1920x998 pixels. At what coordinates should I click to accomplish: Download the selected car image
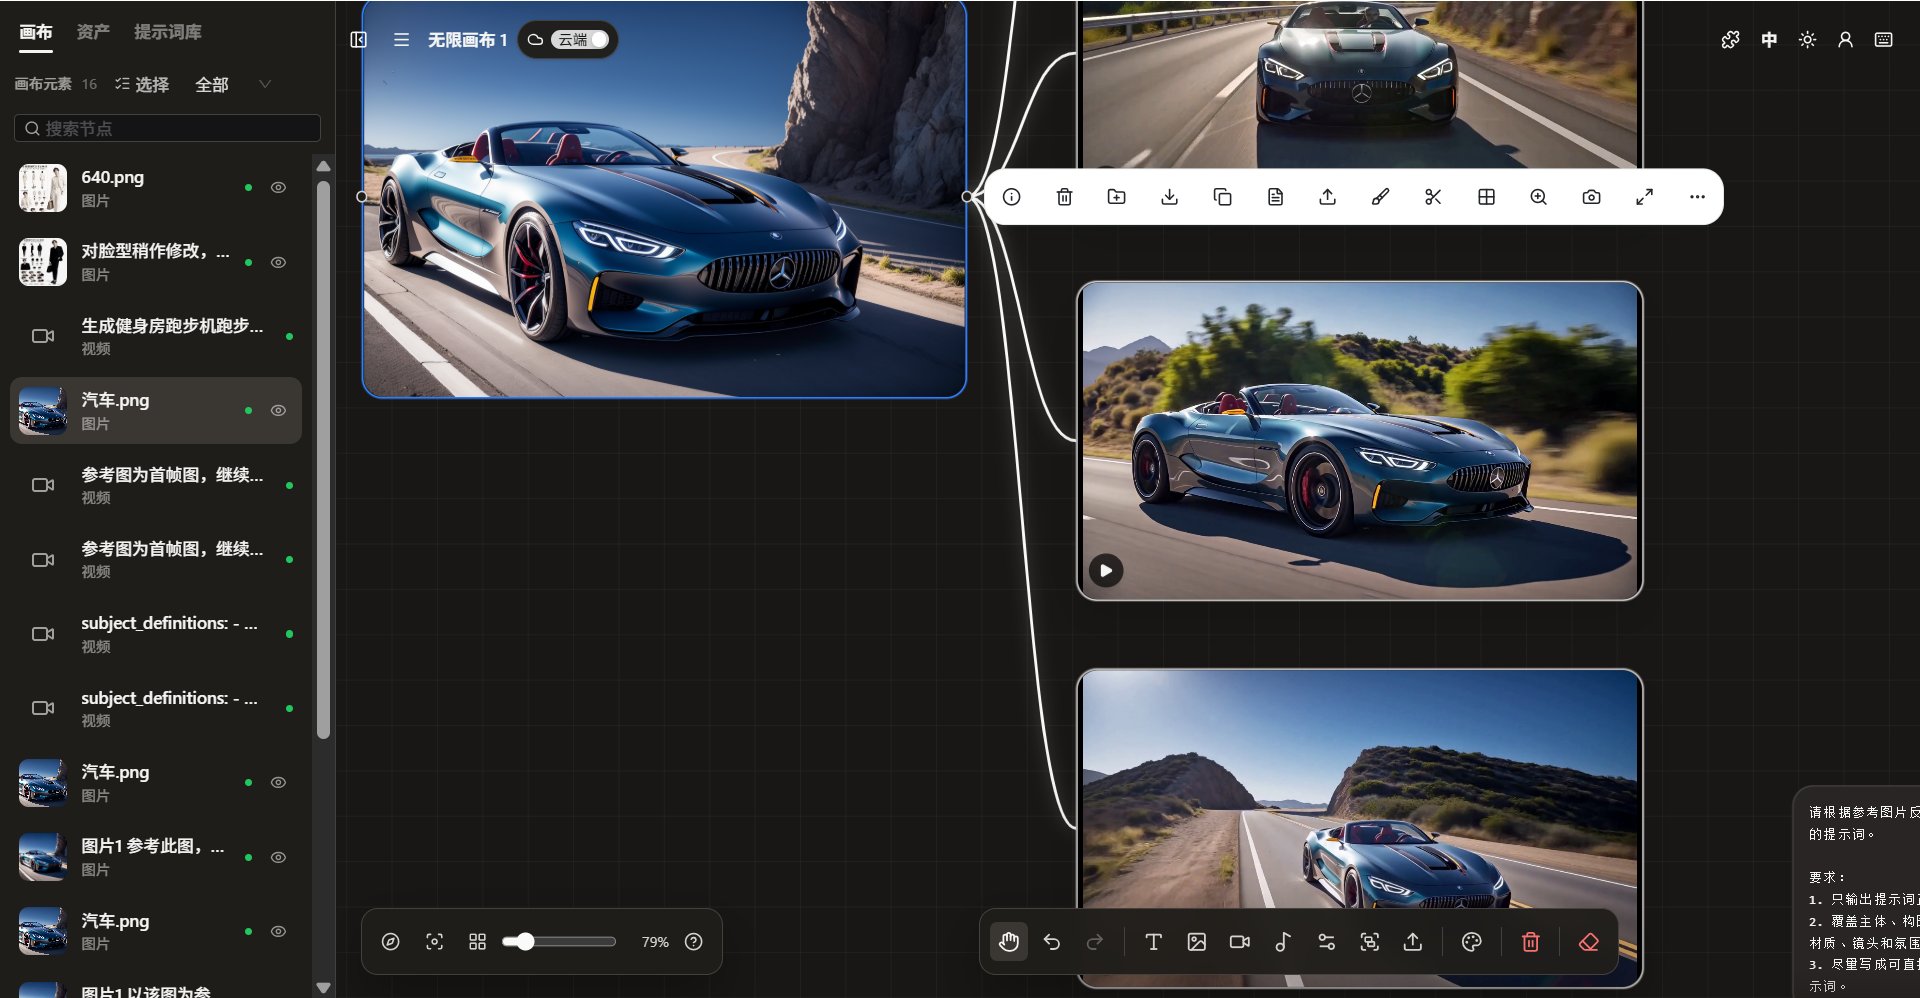click(1169, 197)
